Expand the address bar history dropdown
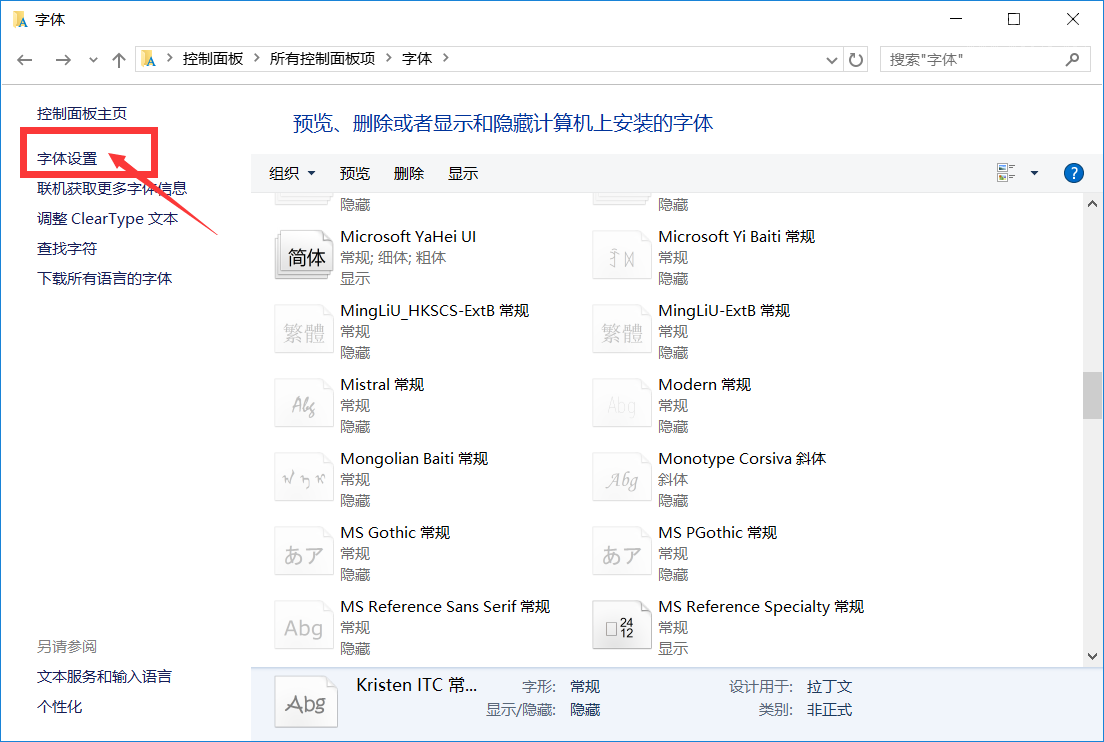Viewport: 1104px width, 742px height. pyautogui.click(x=832, y=60)
